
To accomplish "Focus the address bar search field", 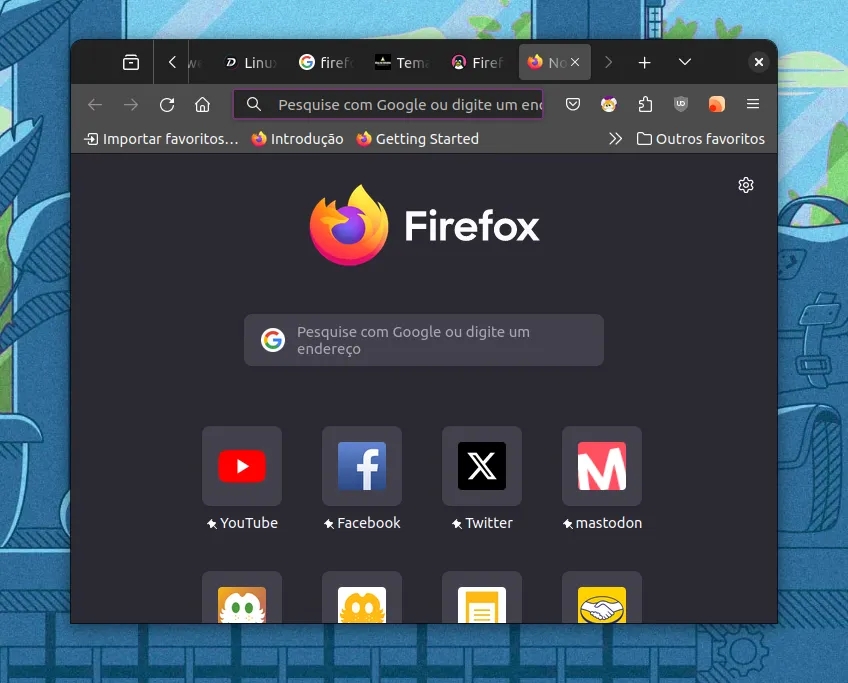I will [388, 104].
